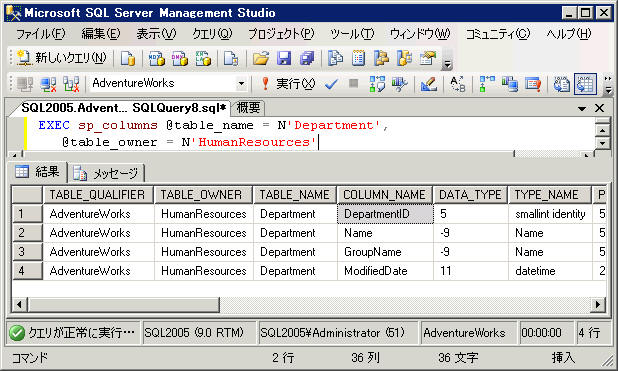Image resolution: width=618 pixels, height=371 pixels.
Task: Analyze query in Database Engine Tuning Advisor
Action: pos(400,84)
